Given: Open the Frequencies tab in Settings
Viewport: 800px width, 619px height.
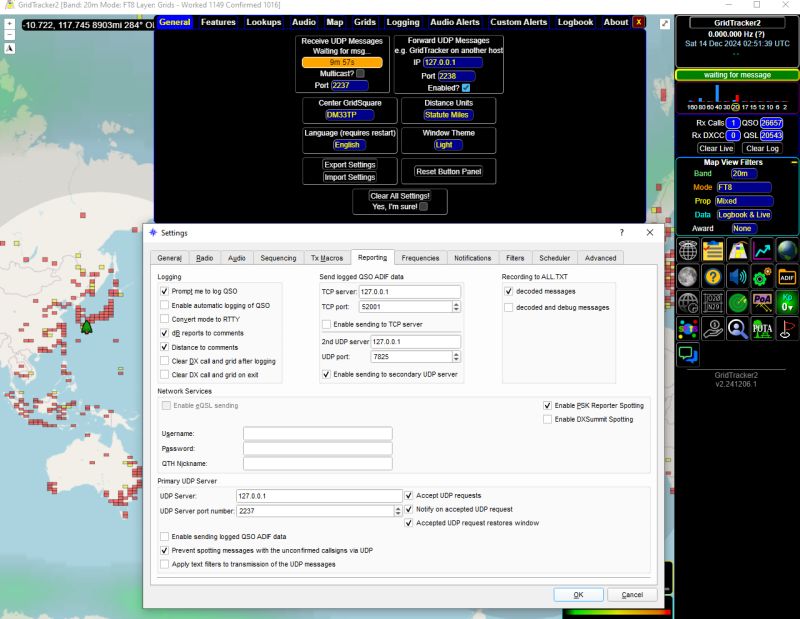Looking at the screenshot, I should (420, 258).
